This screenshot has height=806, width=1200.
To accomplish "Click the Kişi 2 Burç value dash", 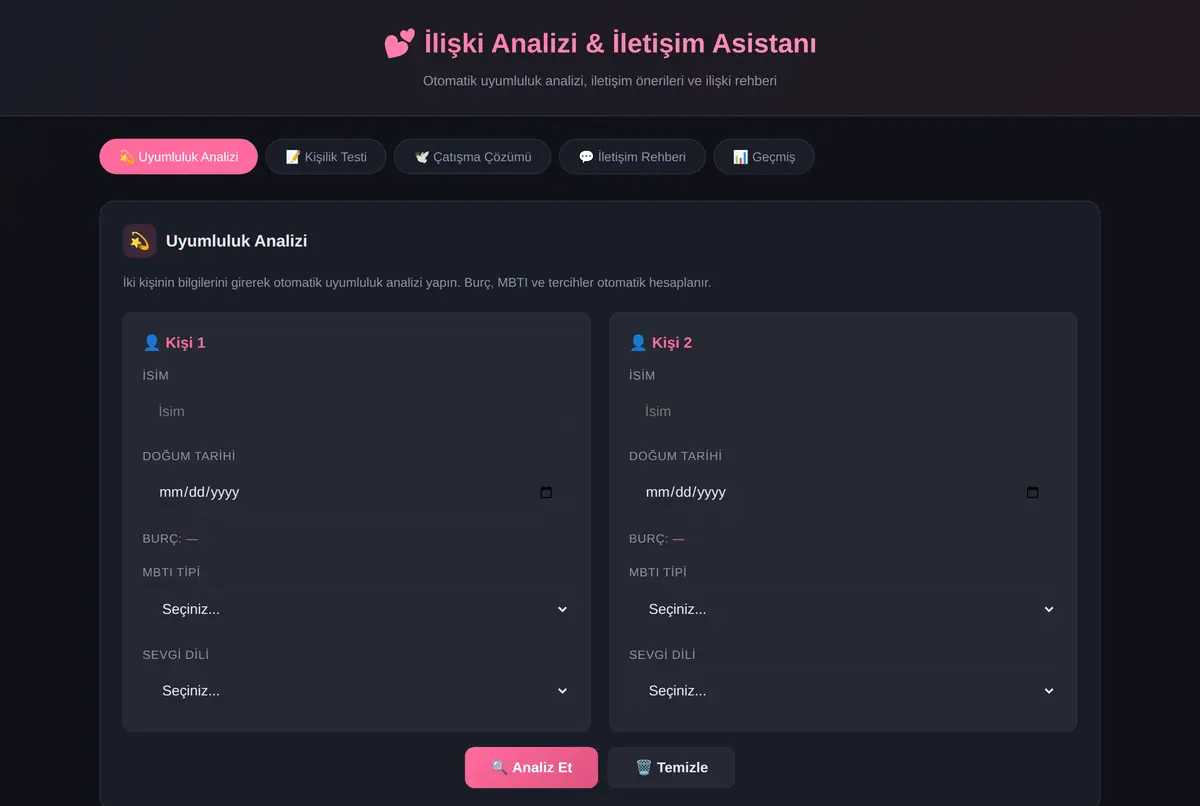I will [x=678, y=539].
